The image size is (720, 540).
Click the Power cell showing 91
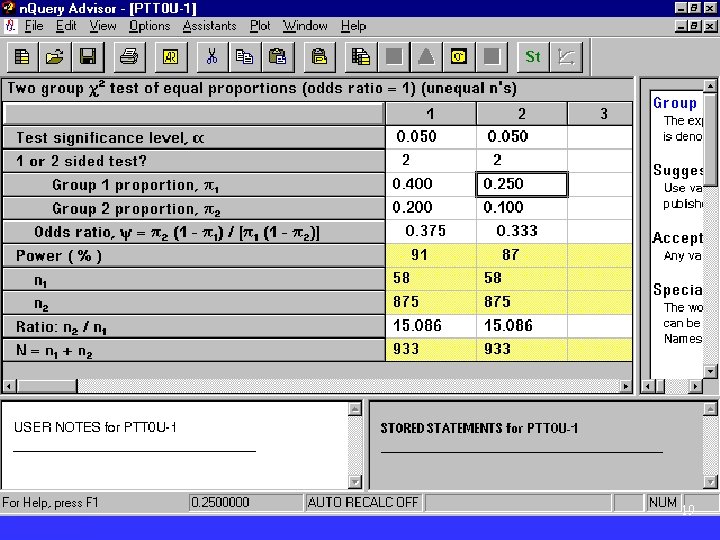(431, 255)
